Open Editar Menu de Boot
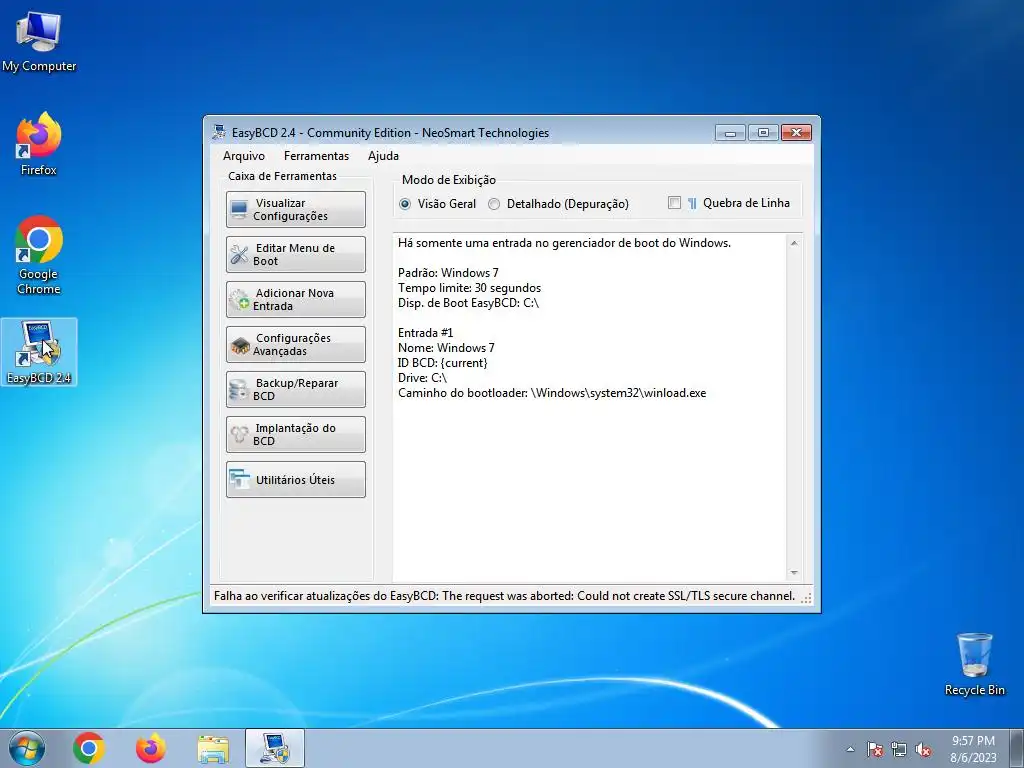Viewport: 1024px width, 768px height. click(296, 255)
